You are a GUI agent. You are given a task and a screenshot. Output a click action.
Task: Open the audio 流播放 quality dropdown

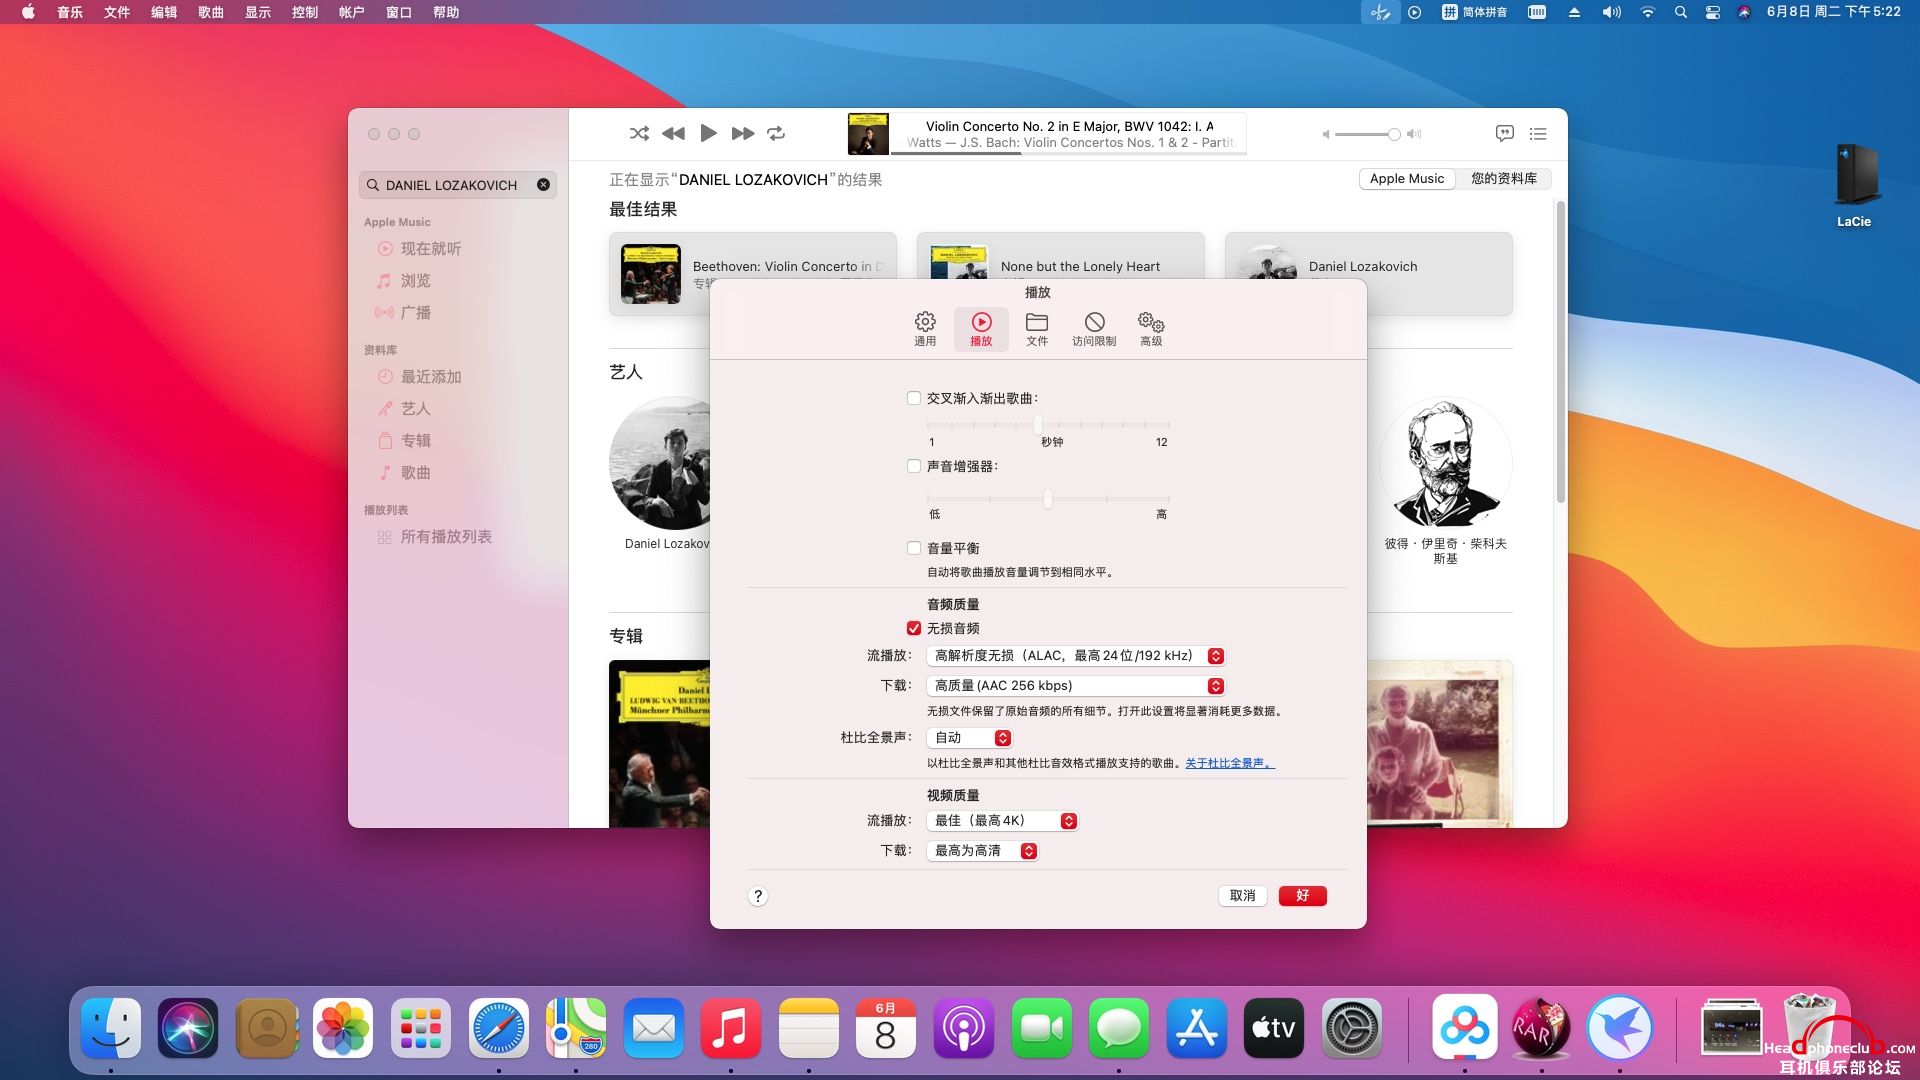(x=1076, y=656)
